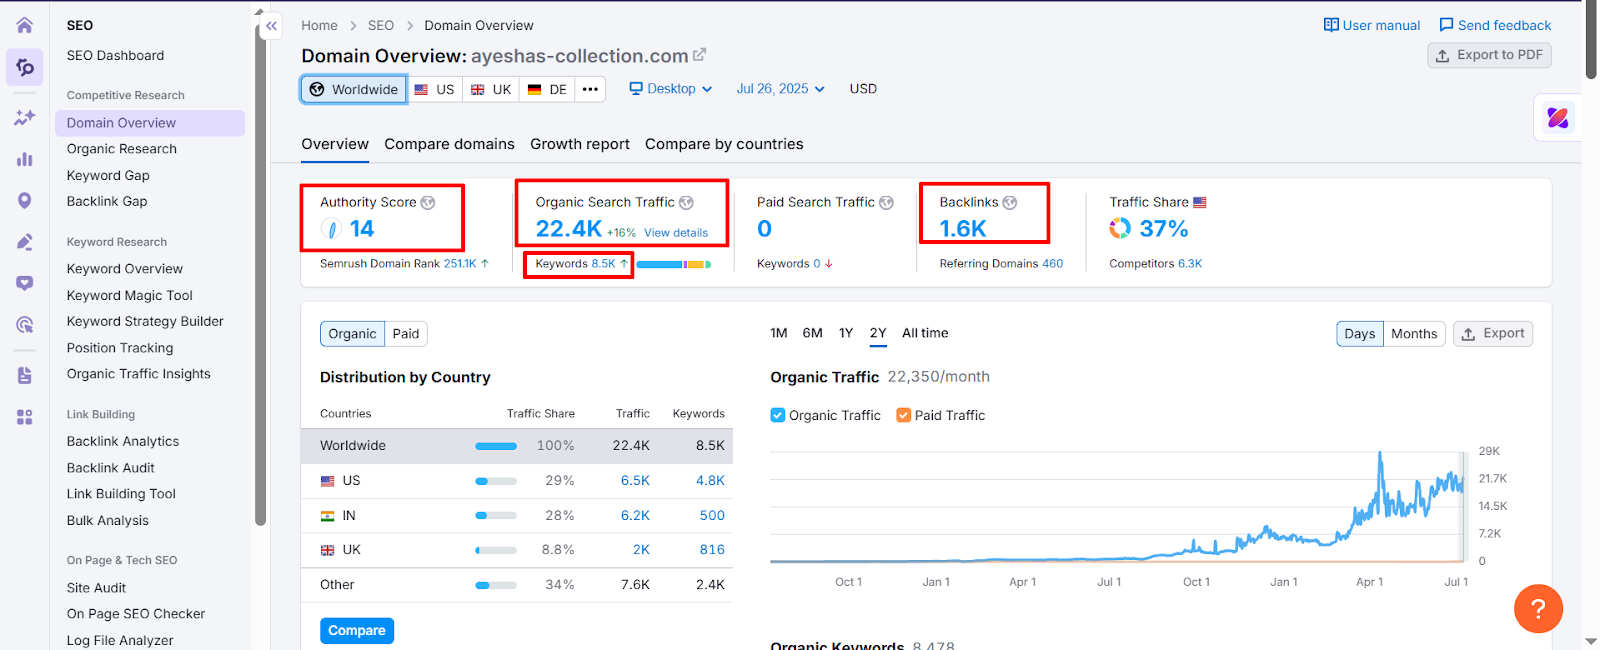Screen dimensions: 1600x650
Task: Open the document report icon in rail
Action: 25,375
